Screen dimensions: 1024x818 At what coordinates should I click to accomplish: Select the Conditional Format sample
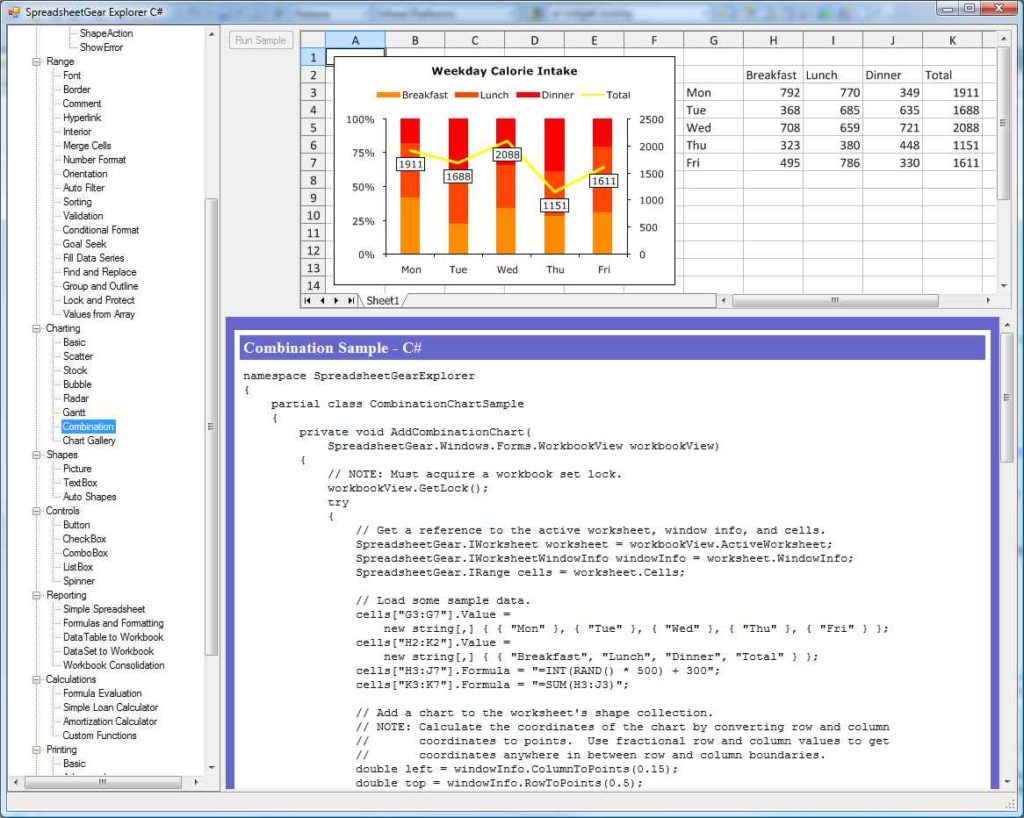(100, 230)
